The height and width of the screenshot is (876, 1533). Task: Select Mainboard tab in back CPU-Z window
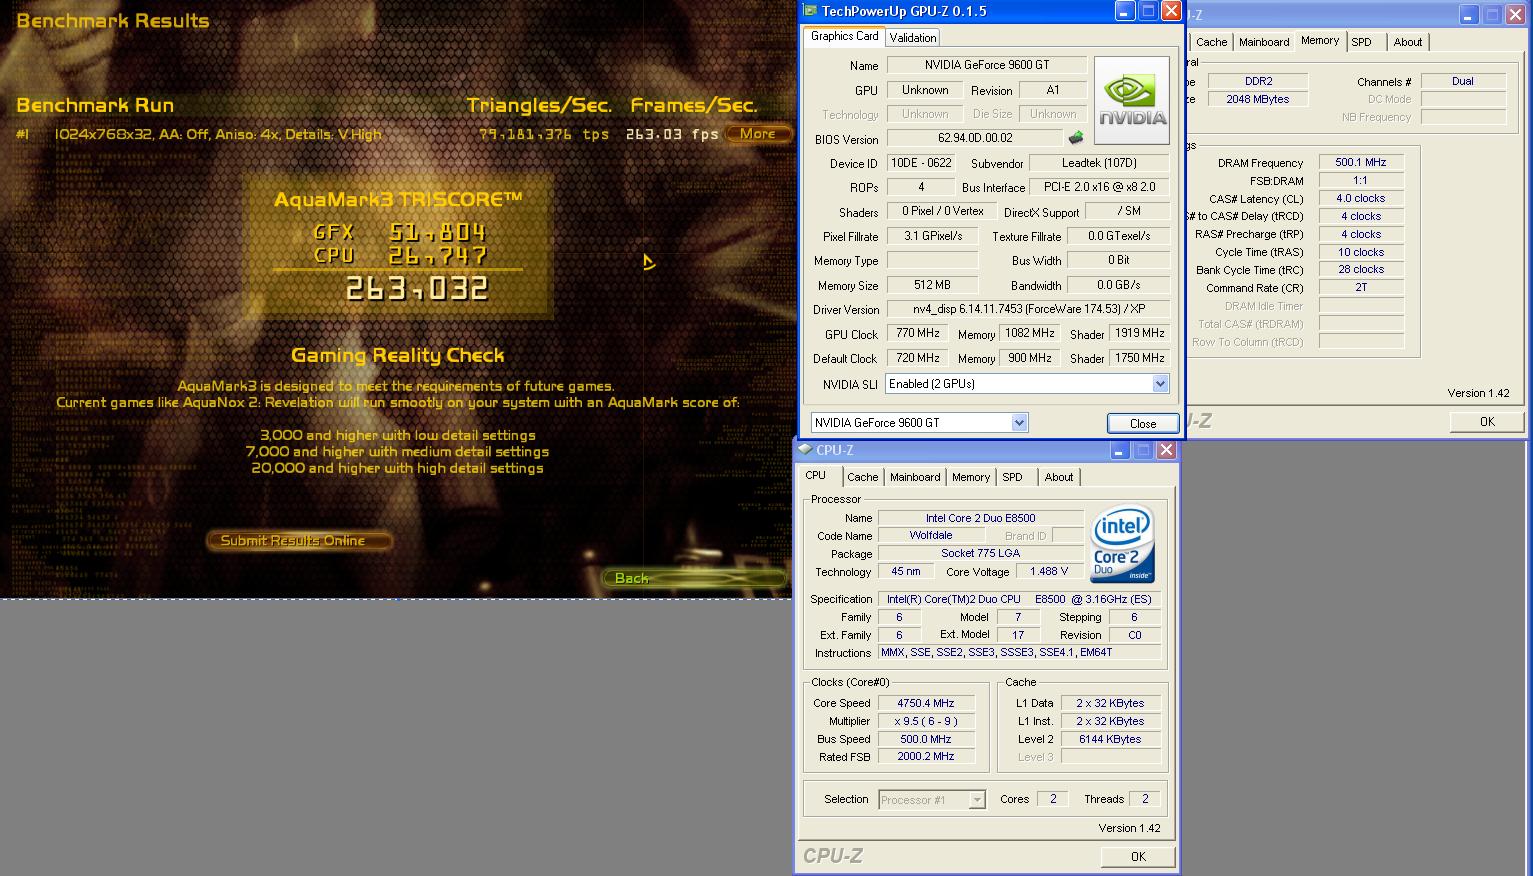[1264, 42]
